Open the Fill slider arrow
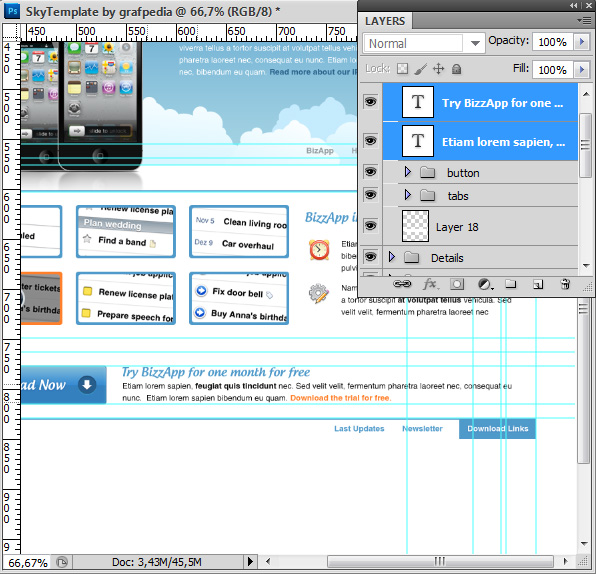596x574 pixels. (582, 70)
